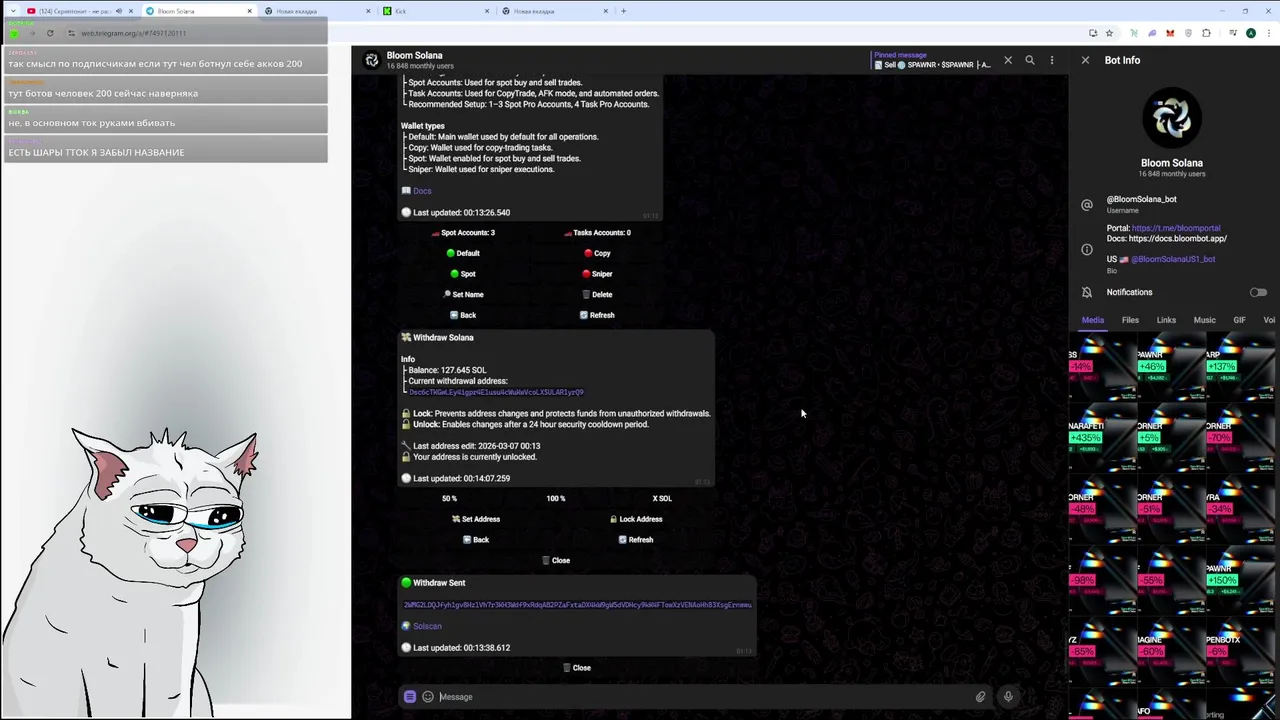1280x720 pixels.
Task: Switch to the Links tab
Action: coord(1166,320)
